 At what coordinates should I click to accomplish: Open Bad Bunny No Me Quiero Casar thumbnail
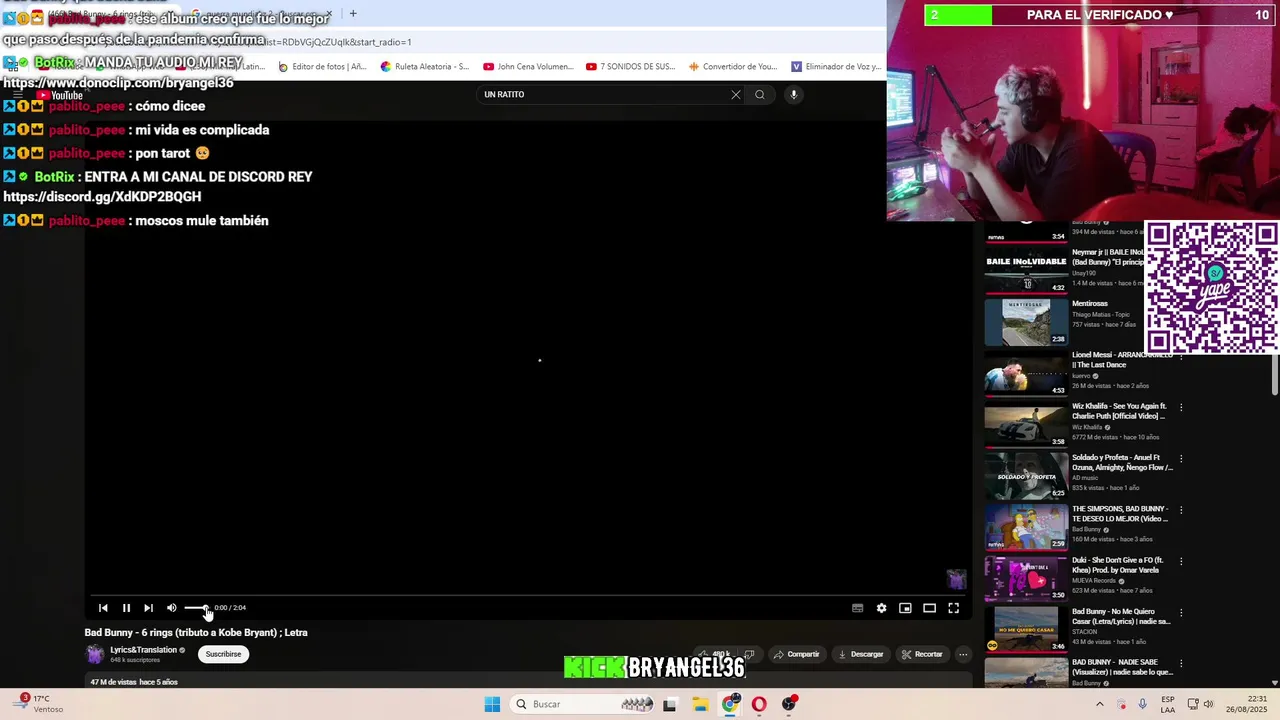click(x=1026, y=629)
